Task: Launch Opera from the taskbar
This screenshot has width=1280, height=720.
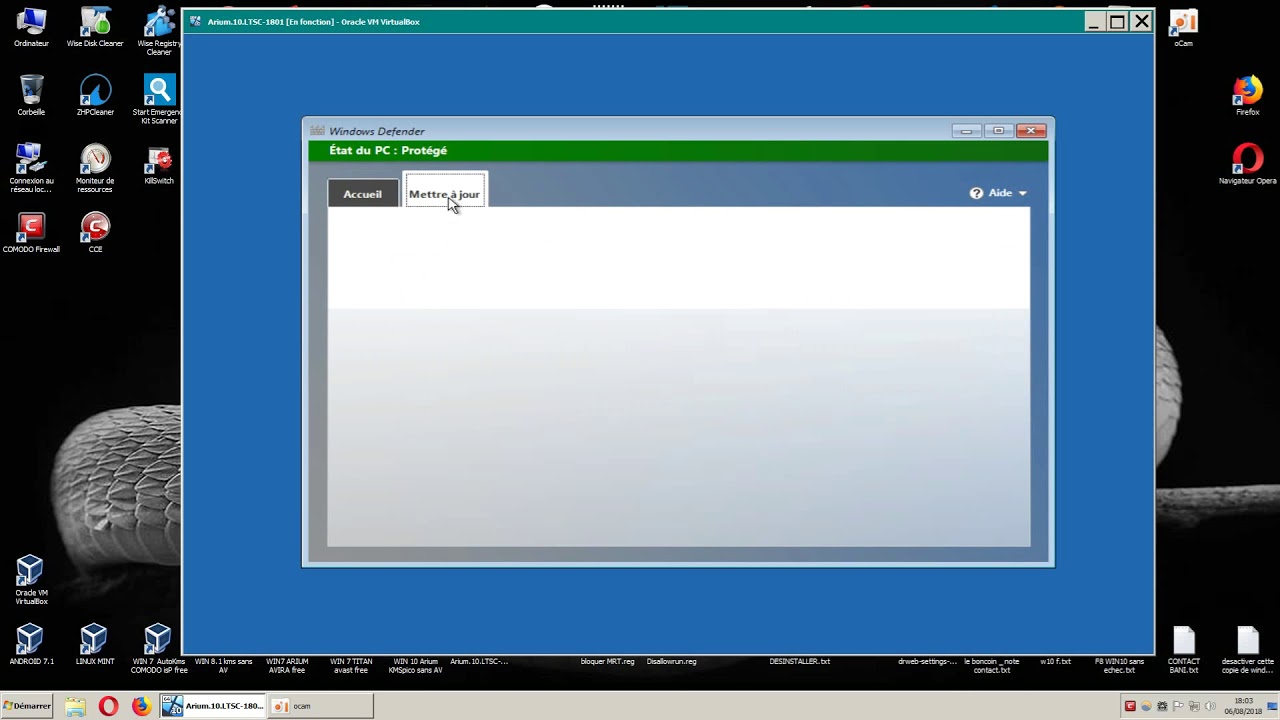Action: [108, 706]
